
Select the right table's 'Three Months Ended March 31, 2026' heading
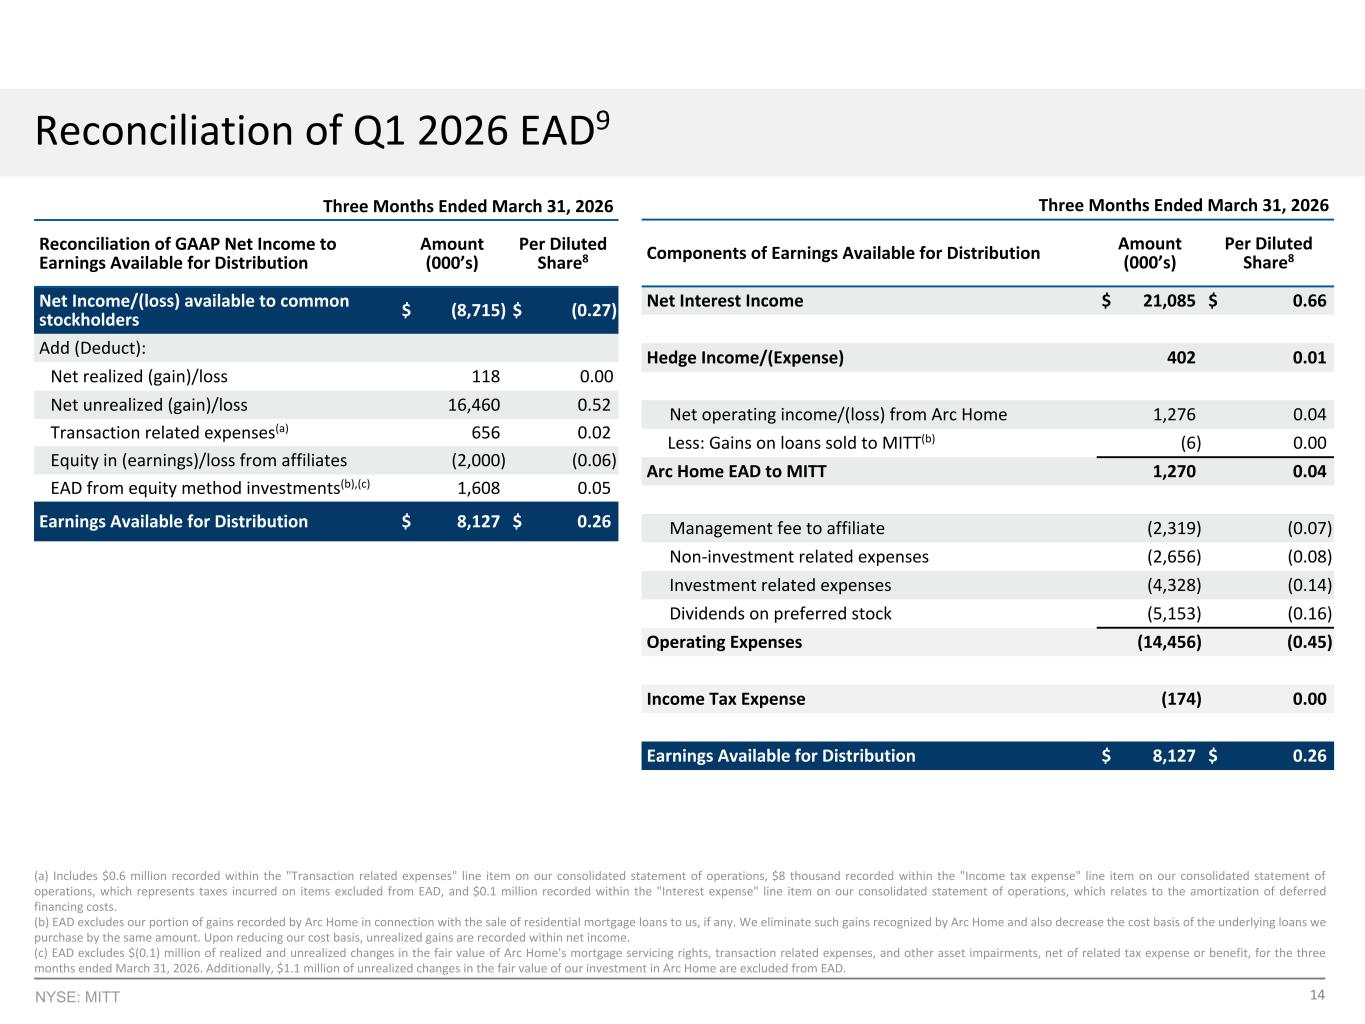point(1184,205)
